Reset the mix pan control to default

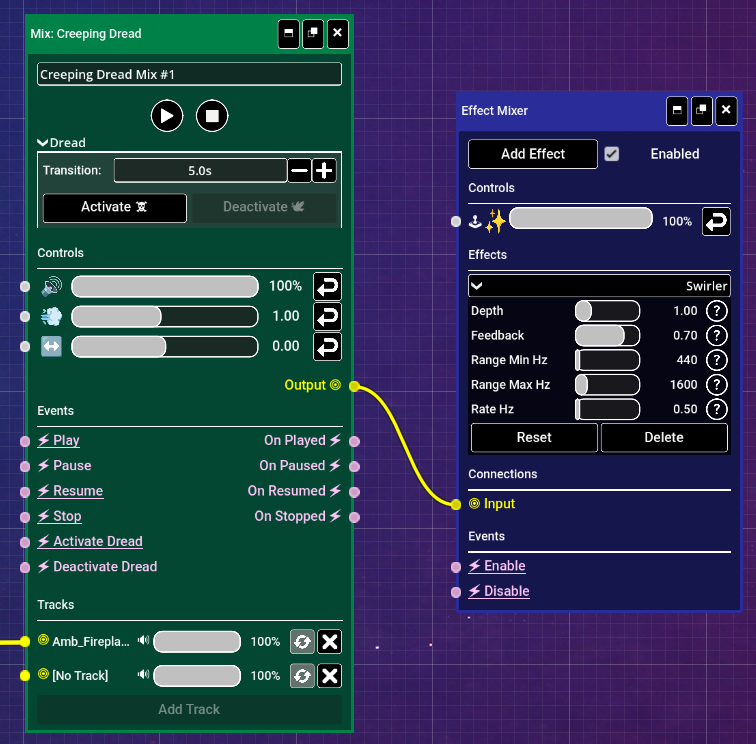point(327,346)
